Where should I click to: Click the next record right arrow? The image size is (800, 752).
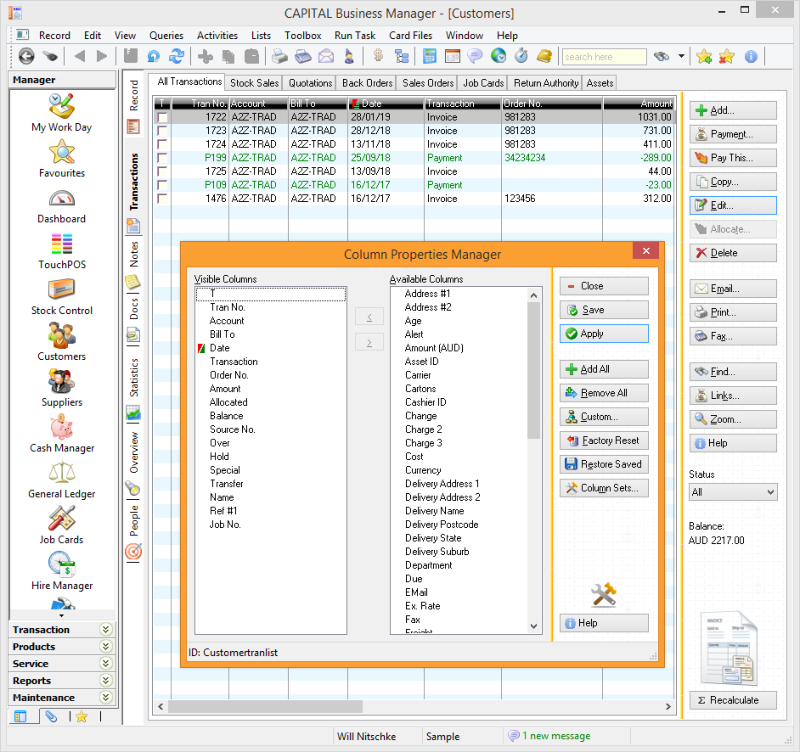point(102,56)
